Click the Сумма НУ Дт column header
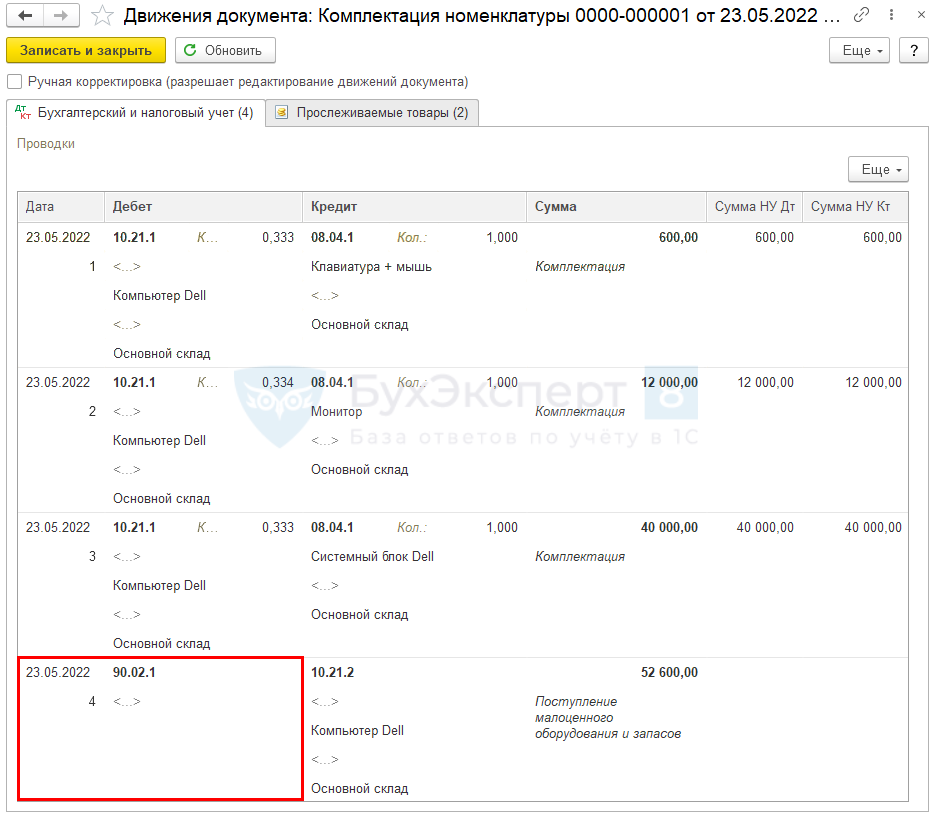This screenshot has height=815, width=933. [x=754, y=206]
